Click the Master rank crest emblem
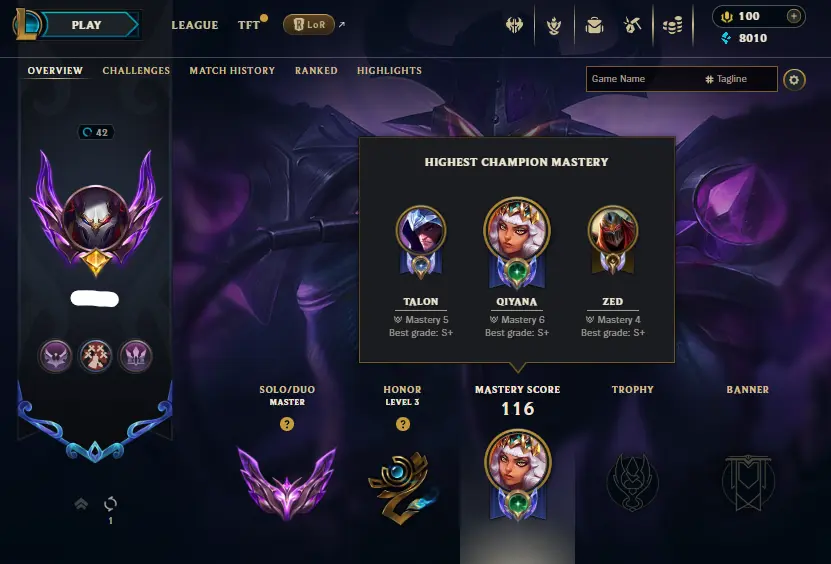The width and height of the screenshot is (831, 564). pyautogui.click(x=287, y=482)
